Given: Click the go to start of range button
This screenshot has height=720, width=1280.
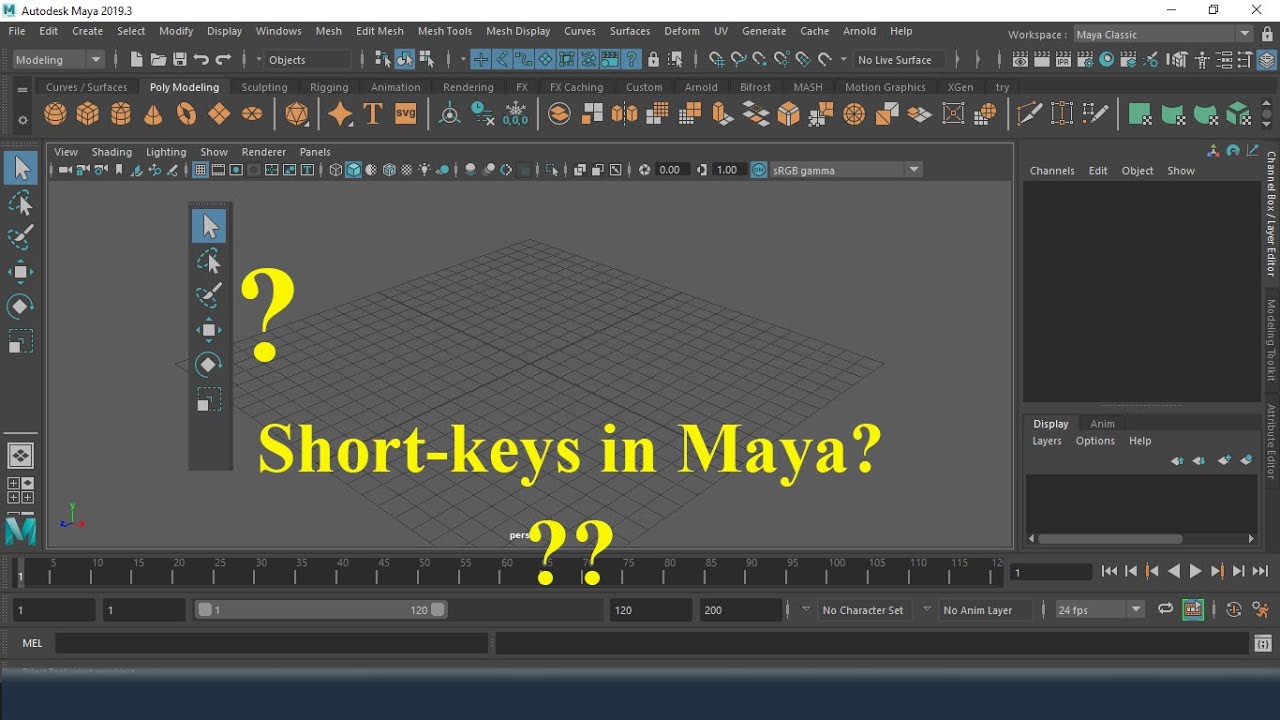Looking at the screenshot, I should [1109, 571].
